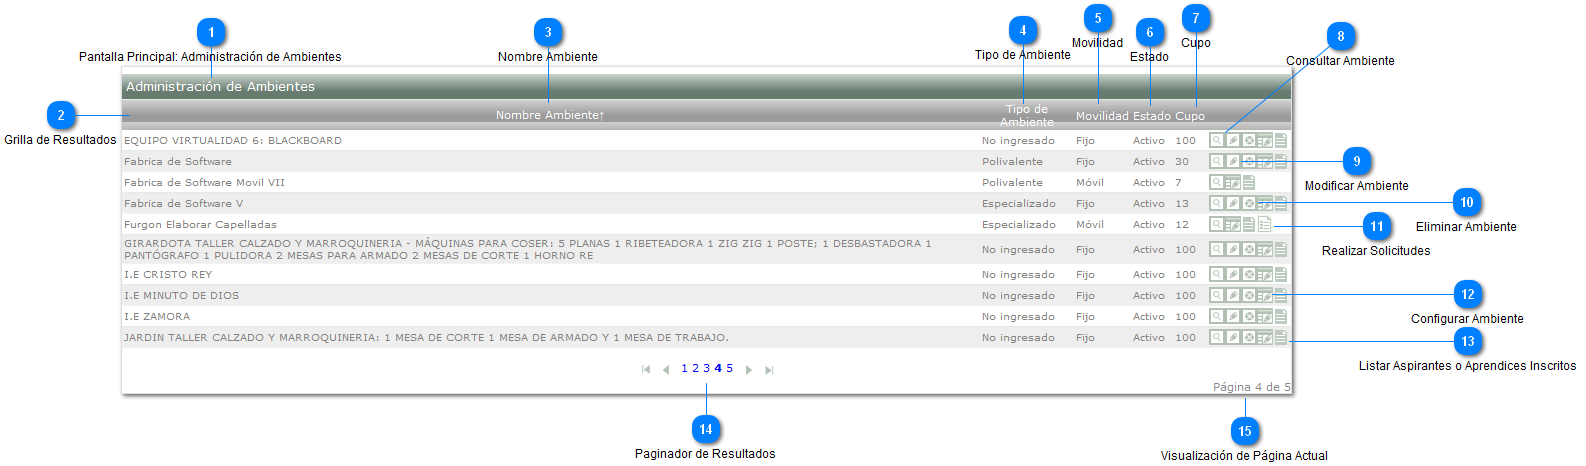
Task: Jump to last results page arrow
Action: (x=769, y=370)
